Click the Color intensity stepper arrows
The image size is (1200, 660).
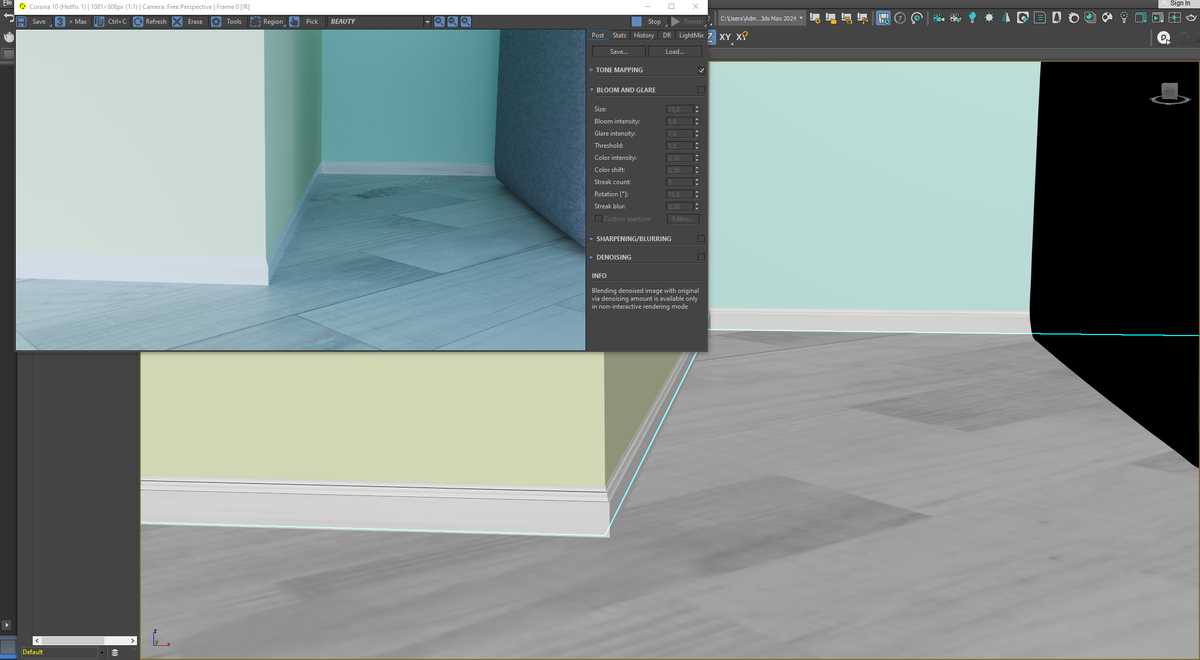coord(697,158)
